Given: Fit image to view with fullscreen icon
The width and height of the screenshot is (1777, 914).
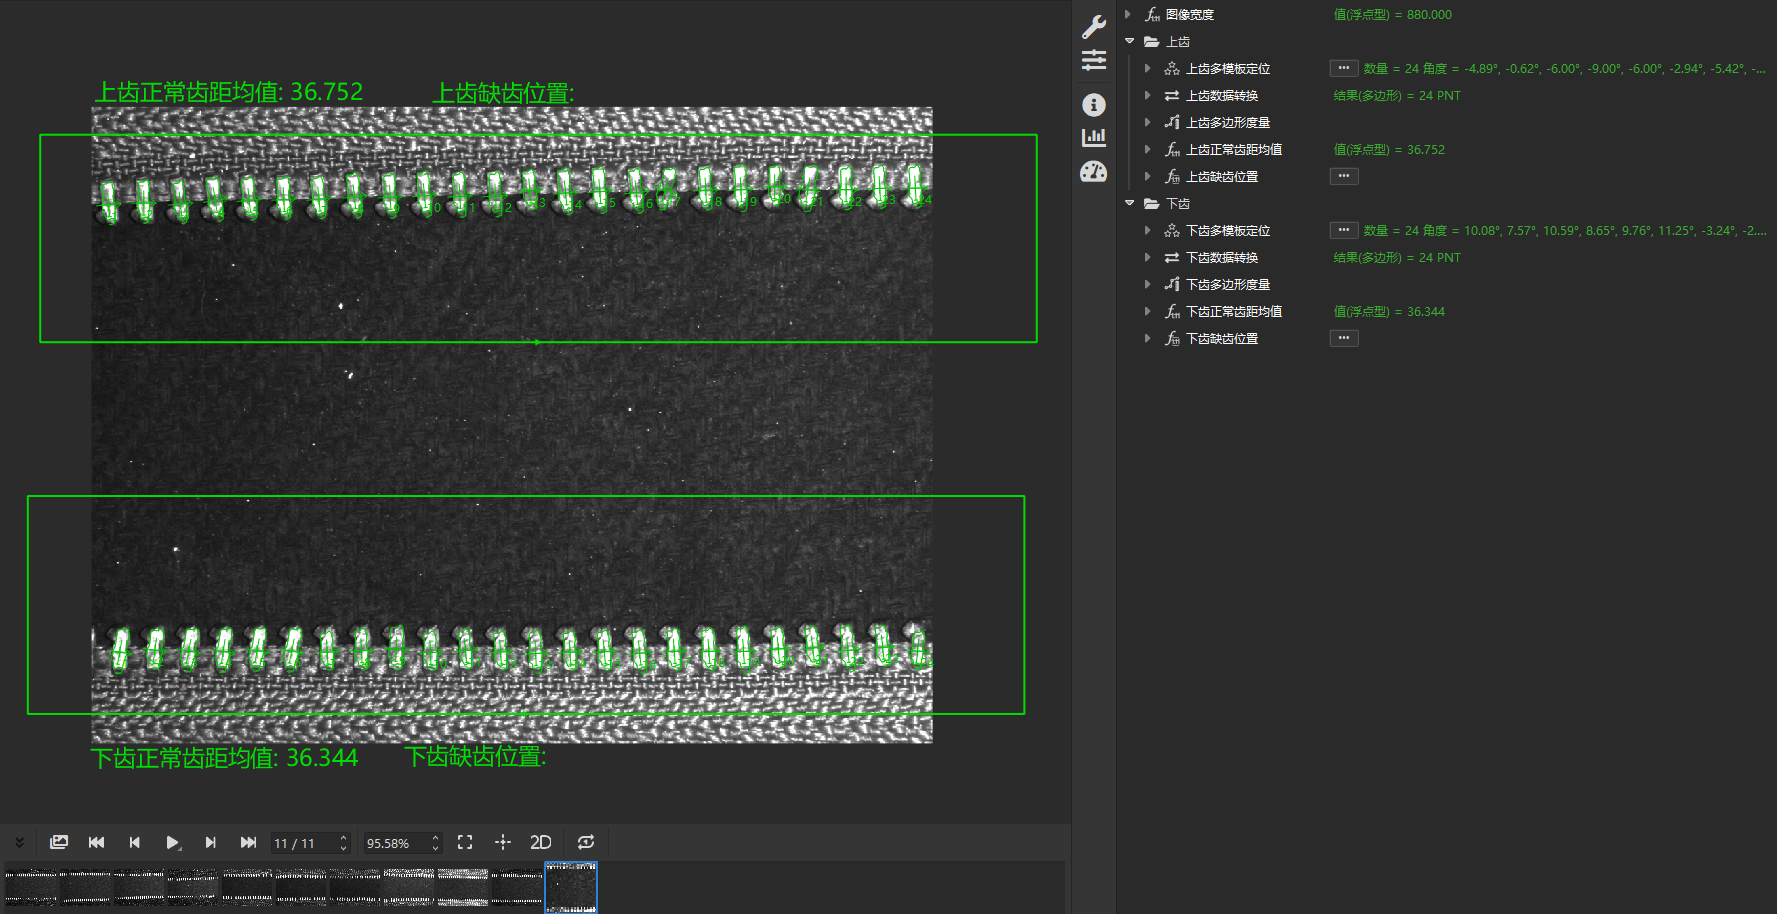Looking at the screenshot, I should 465,842.
